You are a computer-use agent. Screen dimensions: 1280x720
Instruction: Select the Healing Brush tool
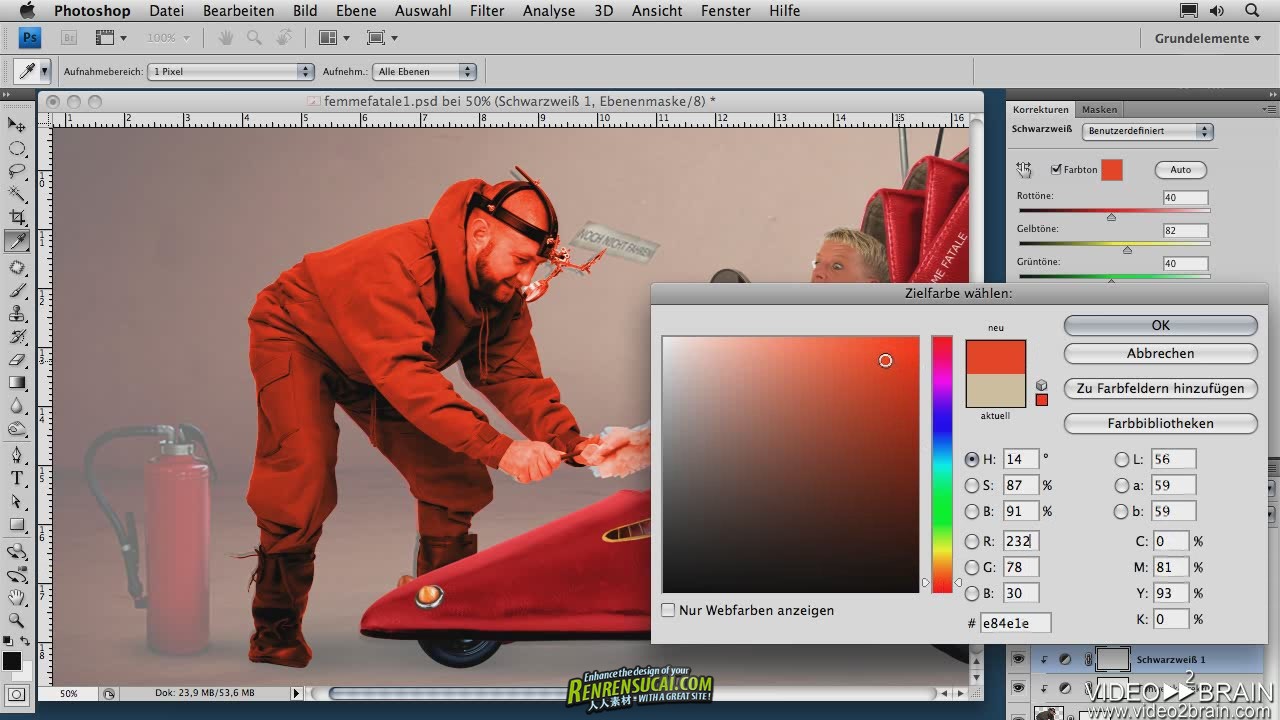point(17,267)
